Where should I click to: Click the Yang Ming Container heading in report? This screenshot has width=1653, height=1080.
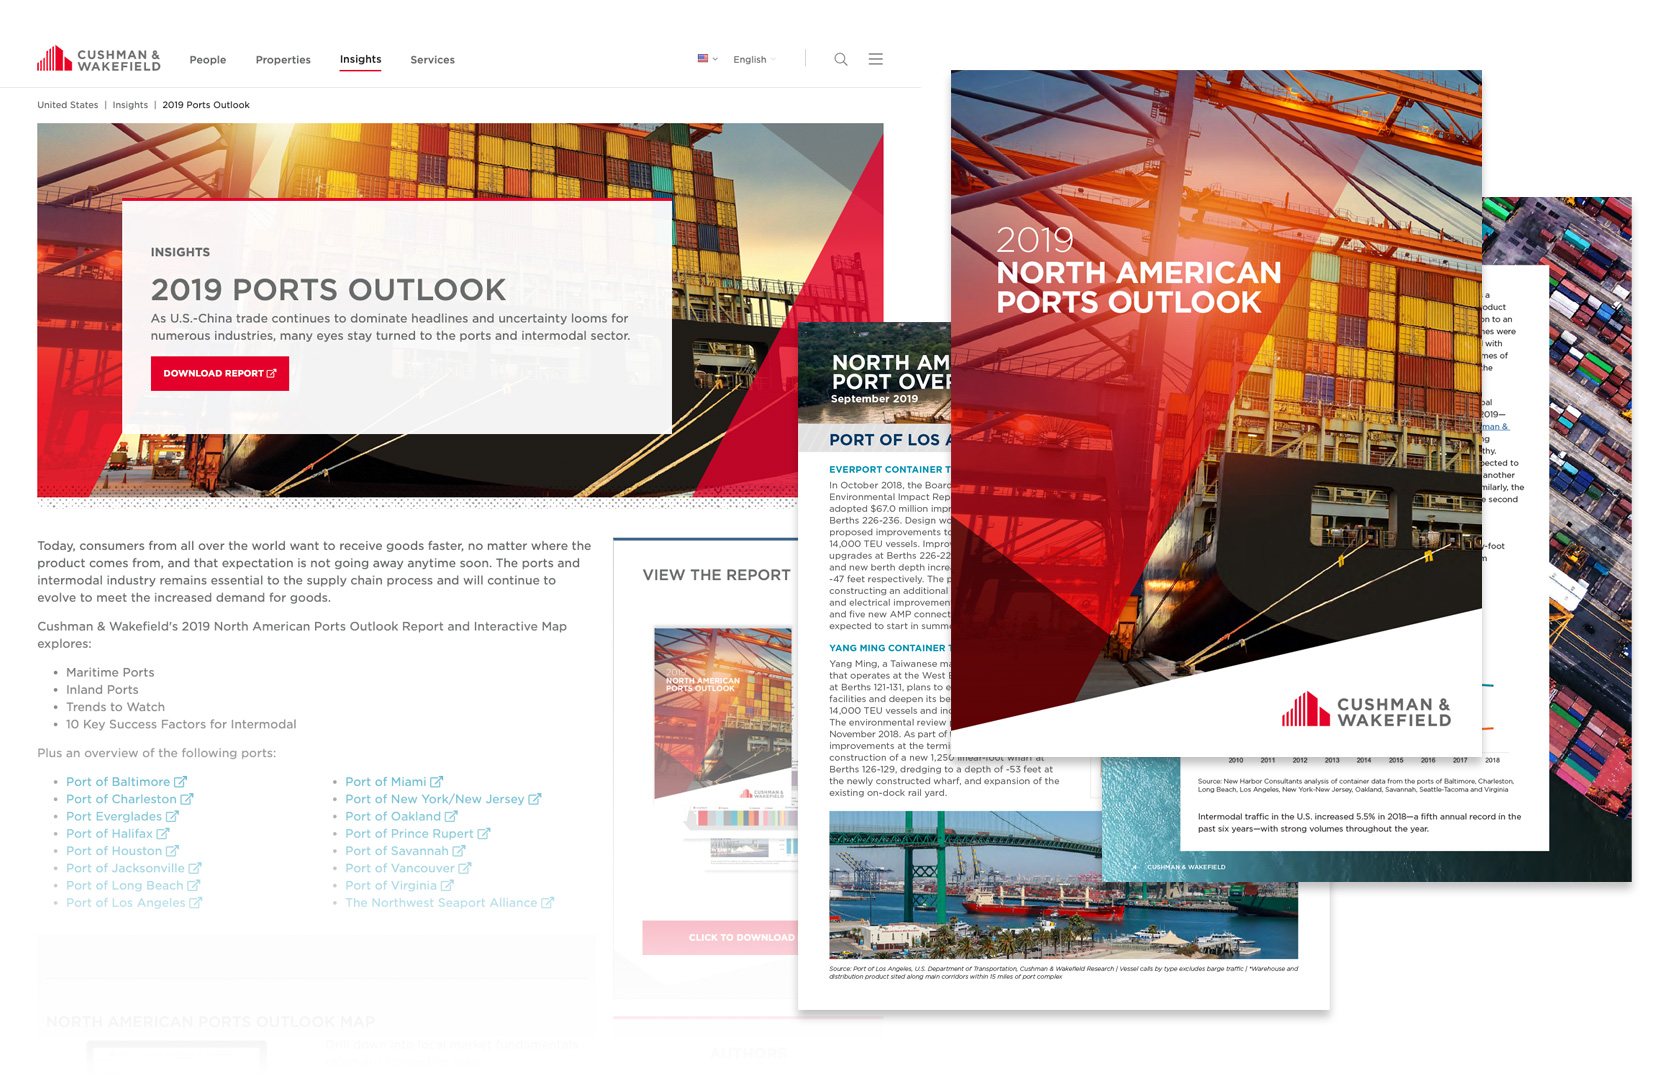(889, 648)
